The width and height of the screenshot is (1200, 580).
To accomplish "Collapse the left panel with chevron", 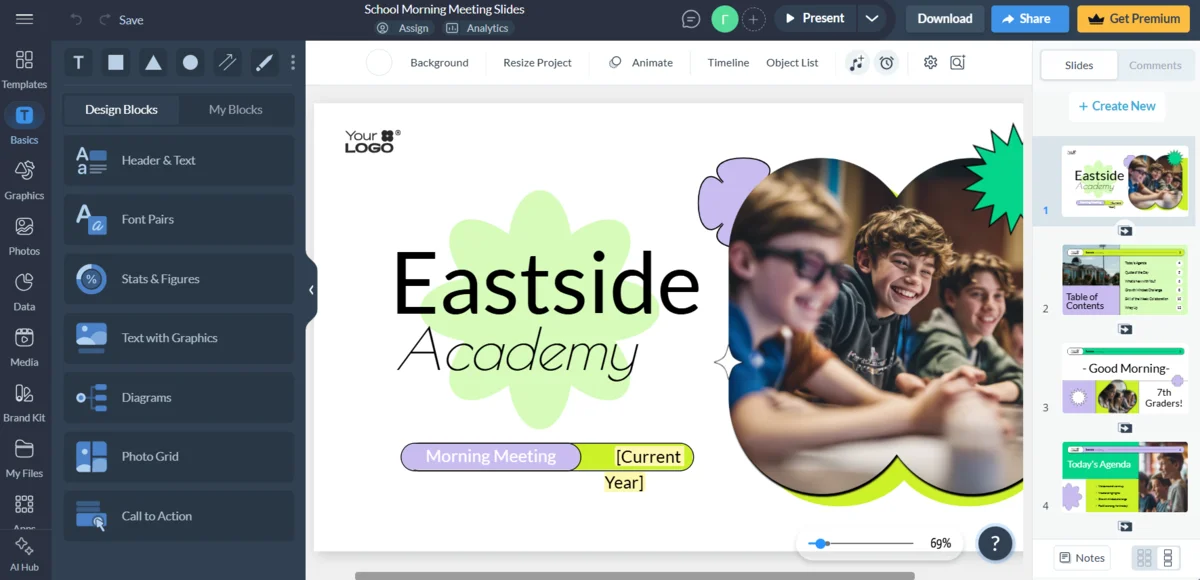I will point(311,290).
